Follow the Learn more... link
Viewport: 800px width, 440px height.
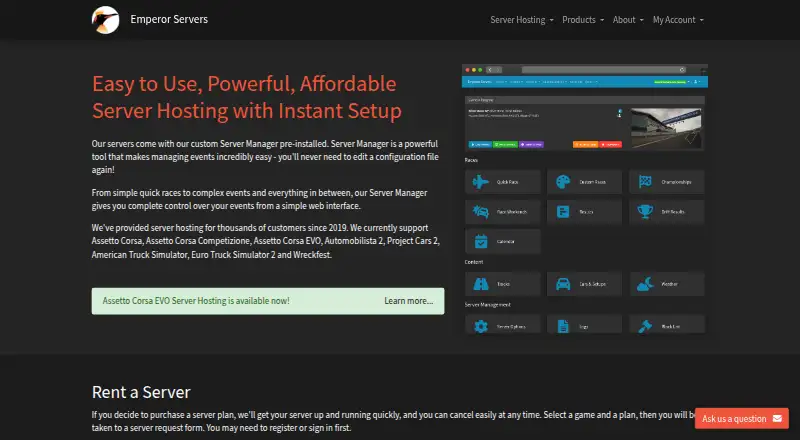point(409,301)
